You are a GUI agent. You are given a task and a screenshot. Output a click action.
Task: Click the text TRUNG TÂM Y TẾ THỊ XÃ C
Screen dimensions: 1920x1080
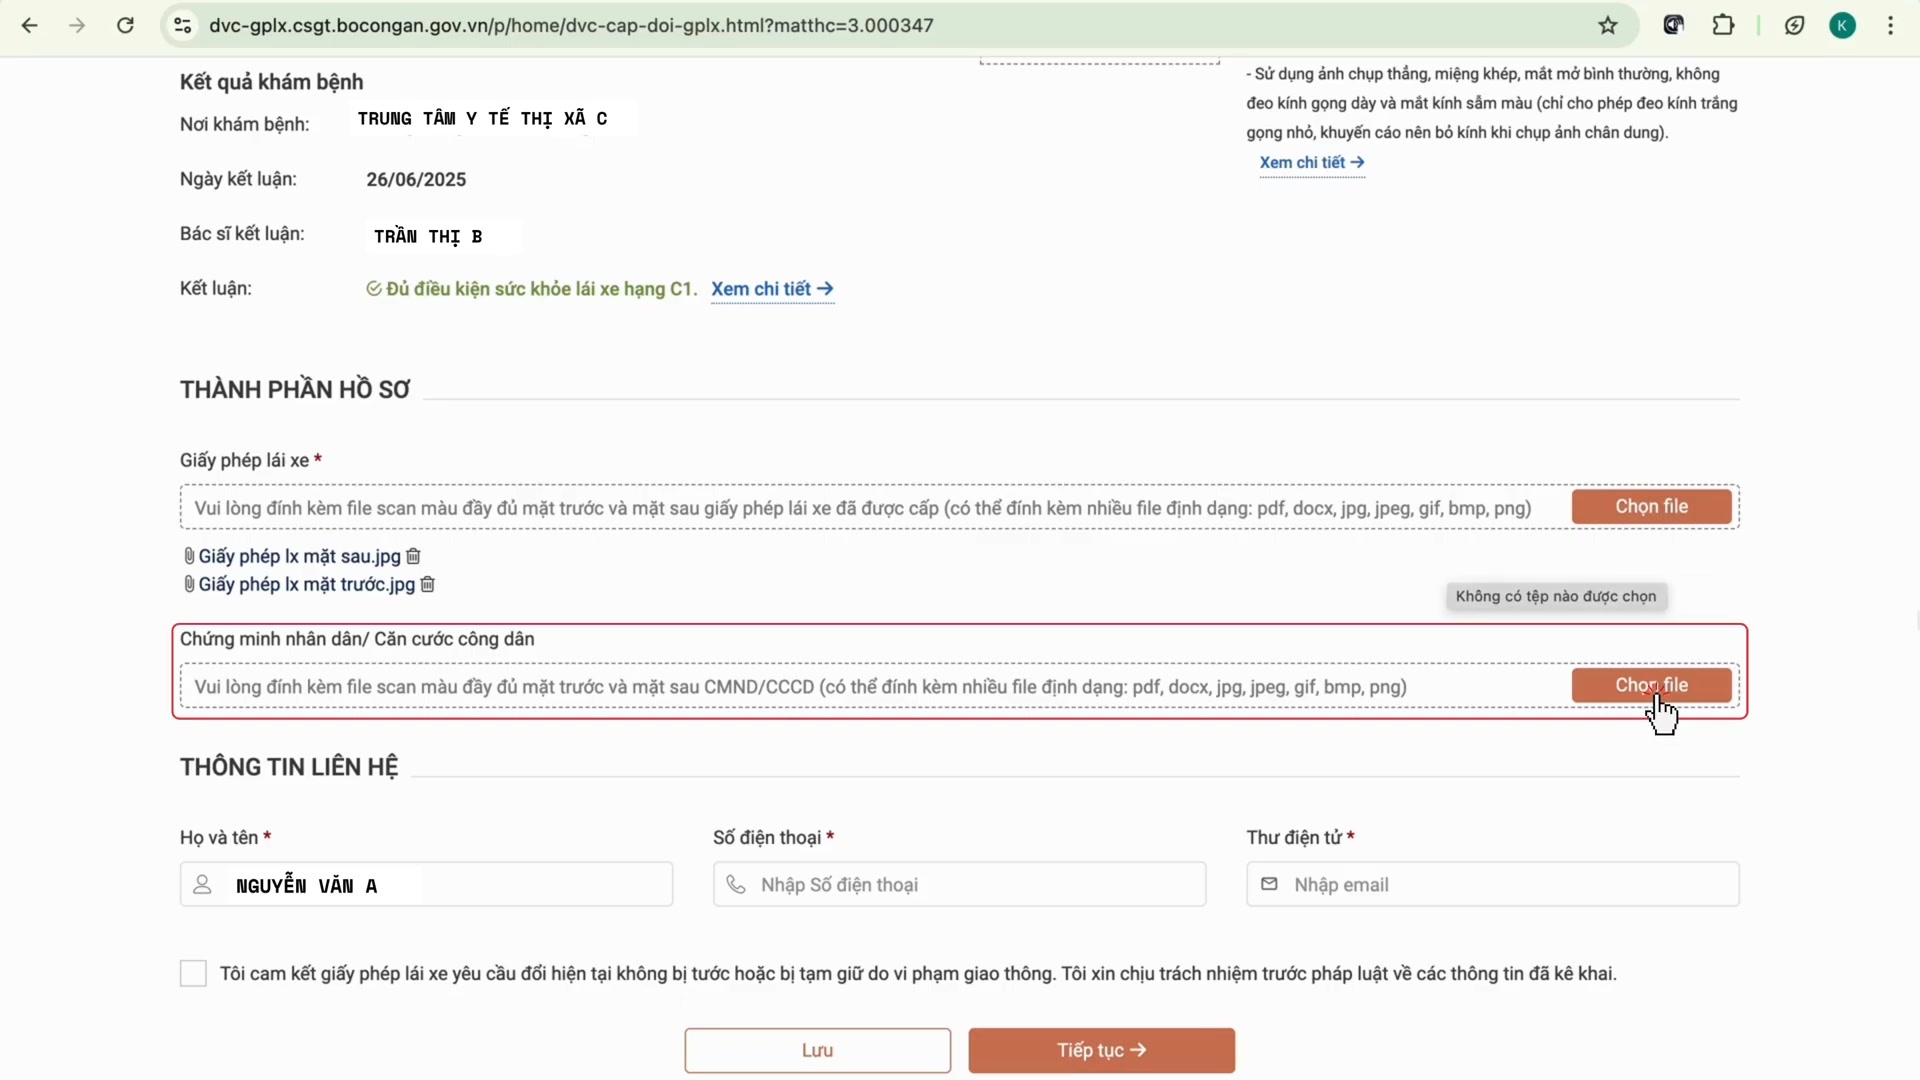(x=482, y=119)
